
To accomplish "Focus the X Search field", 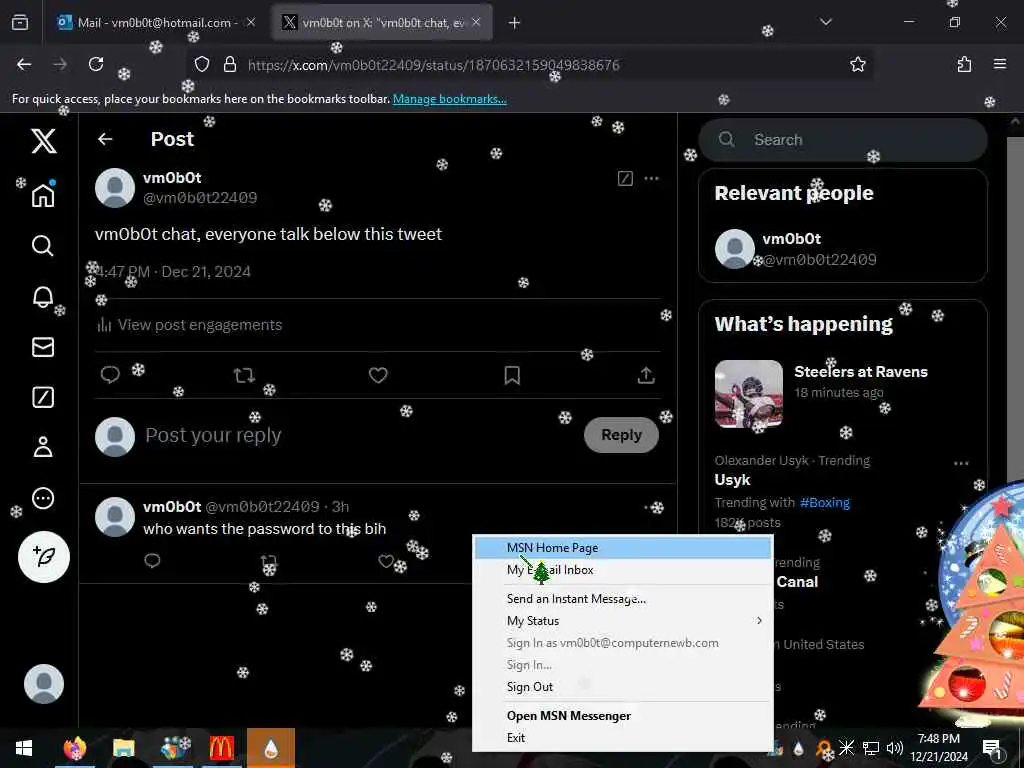I will pos(842,139).
